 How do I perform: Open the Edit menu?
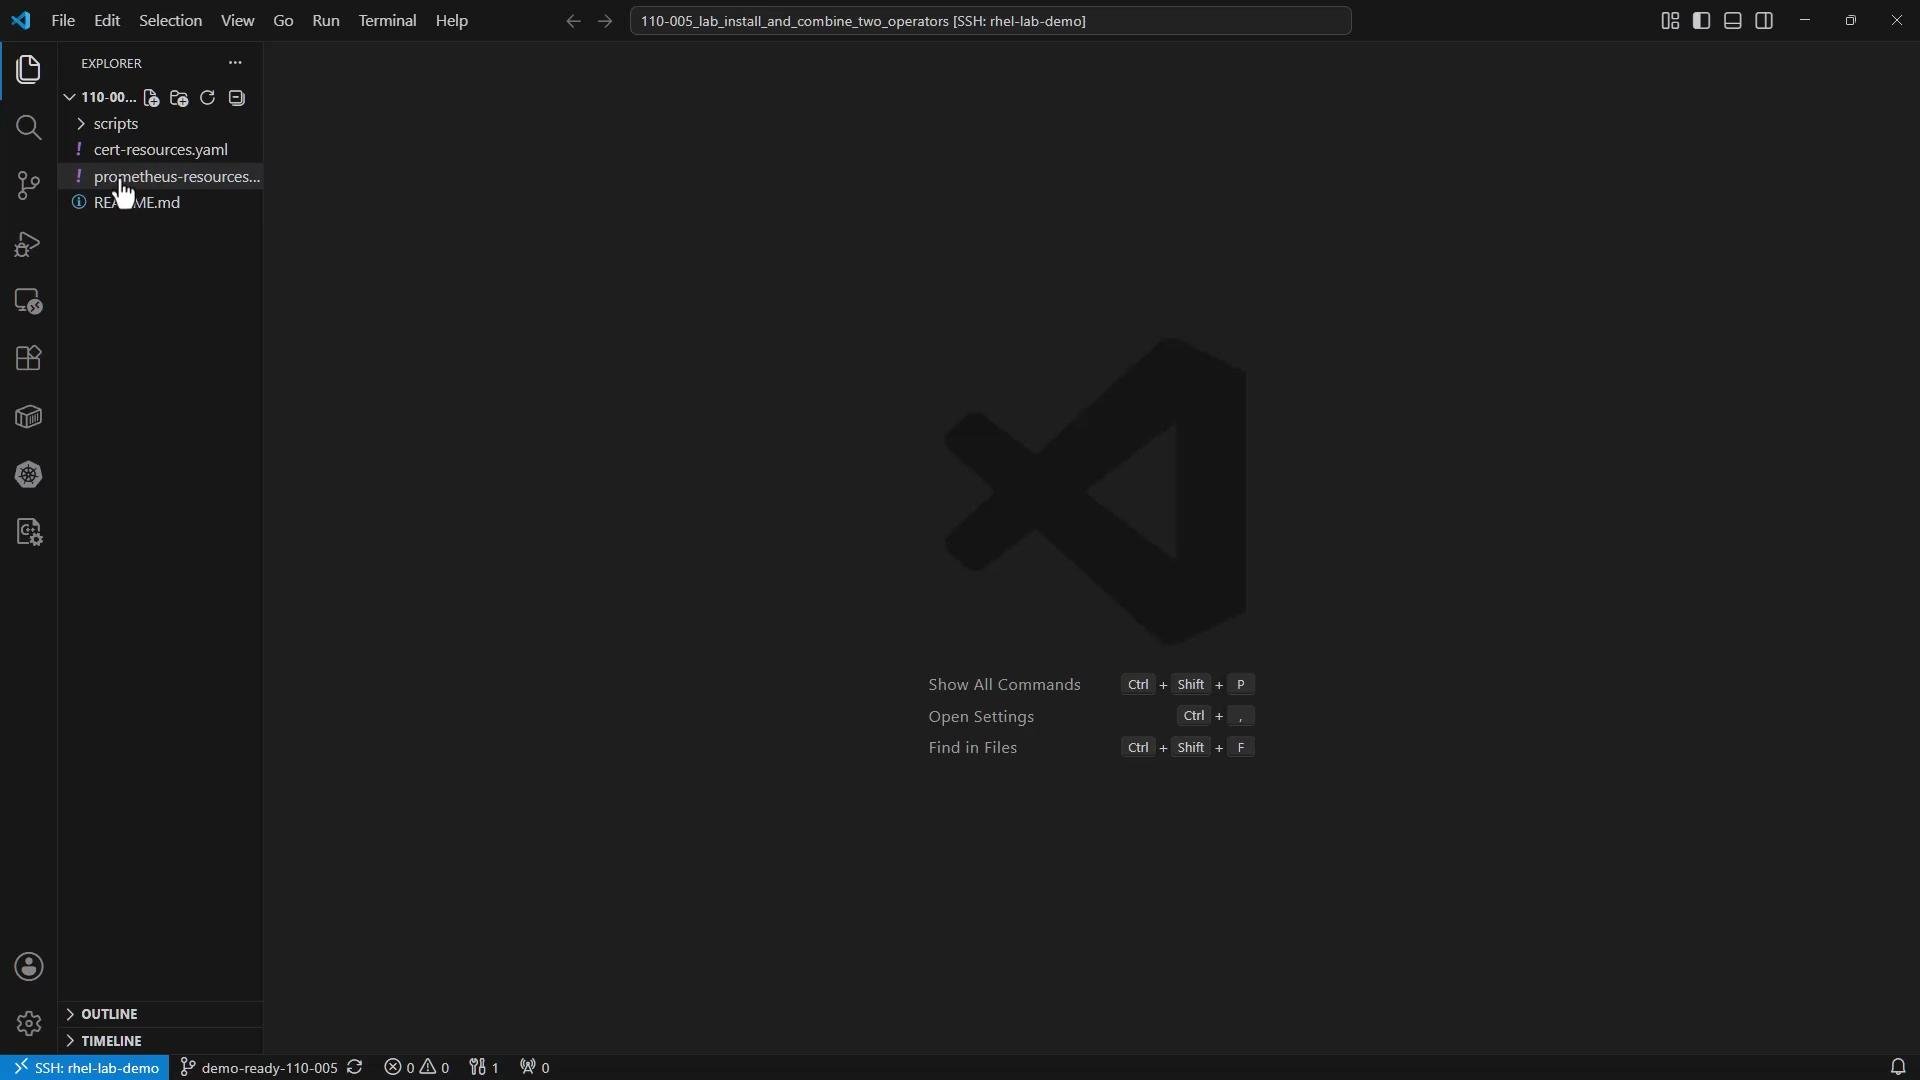point(107,21)
